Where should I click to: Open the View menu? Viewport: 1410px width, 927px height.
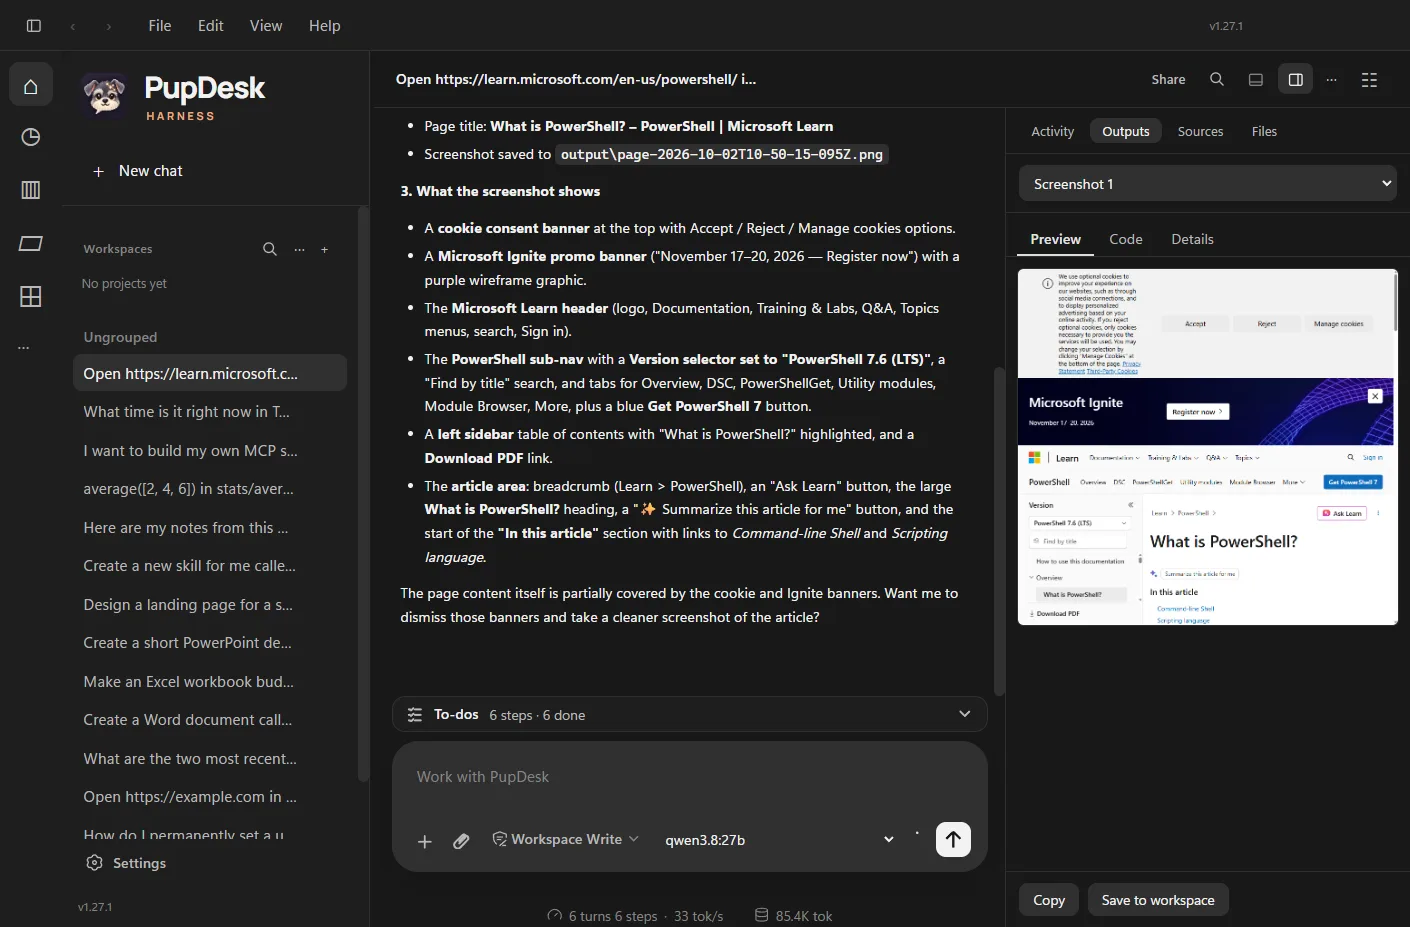(266, 26)
